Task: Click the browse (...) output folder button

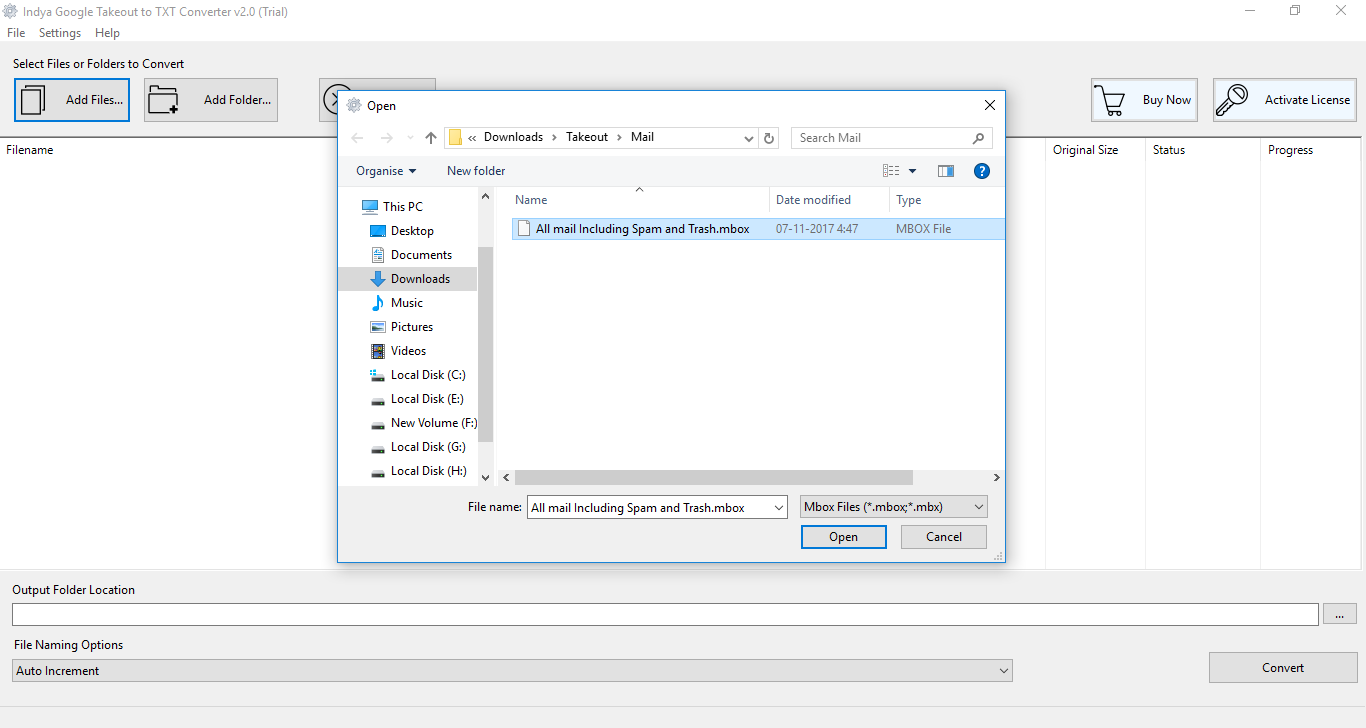Action: 1340,614
